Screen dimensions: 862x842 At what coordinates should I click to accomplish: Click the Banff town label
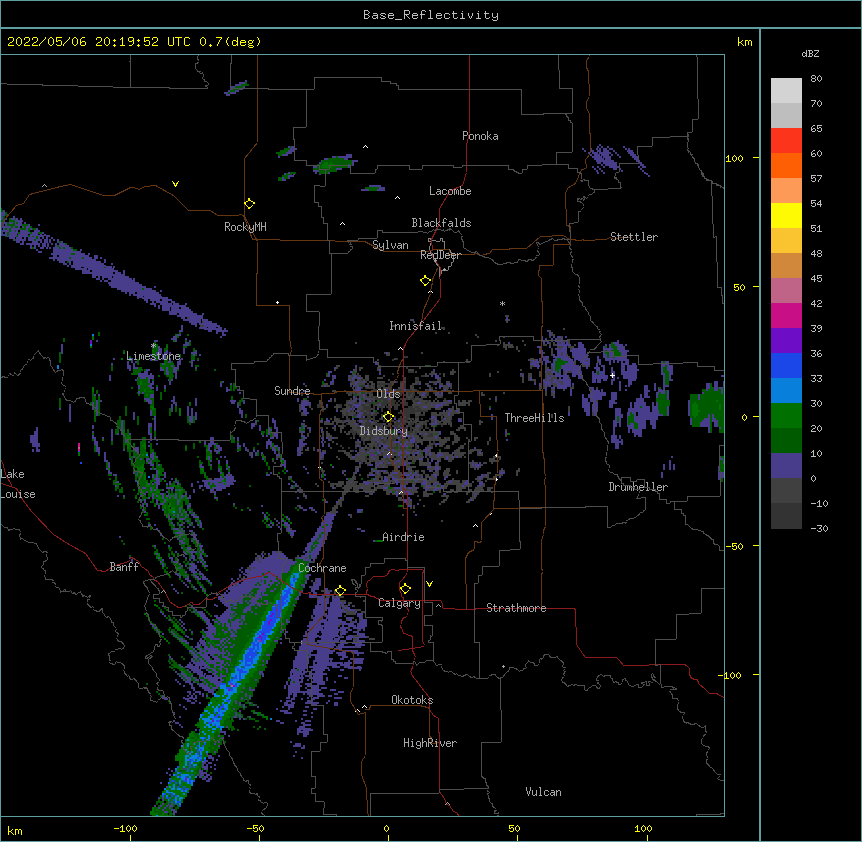(124, 567)
